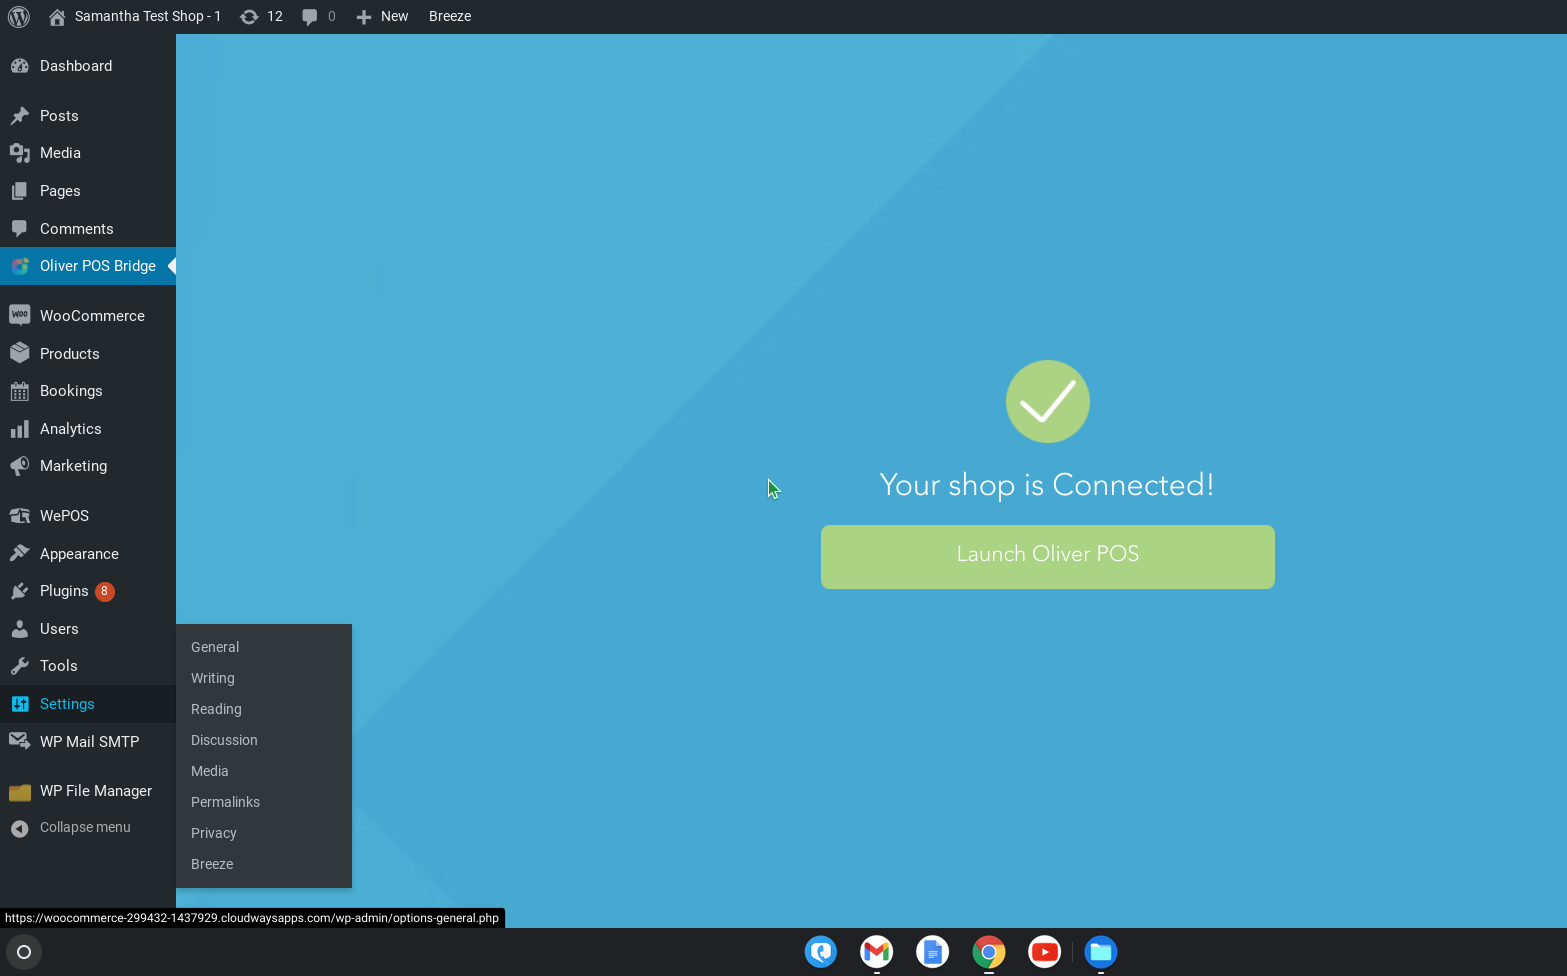Click the updates refresh icon showing 12
This screenshot has height=976, width=1567.
[x=249, y=17]
